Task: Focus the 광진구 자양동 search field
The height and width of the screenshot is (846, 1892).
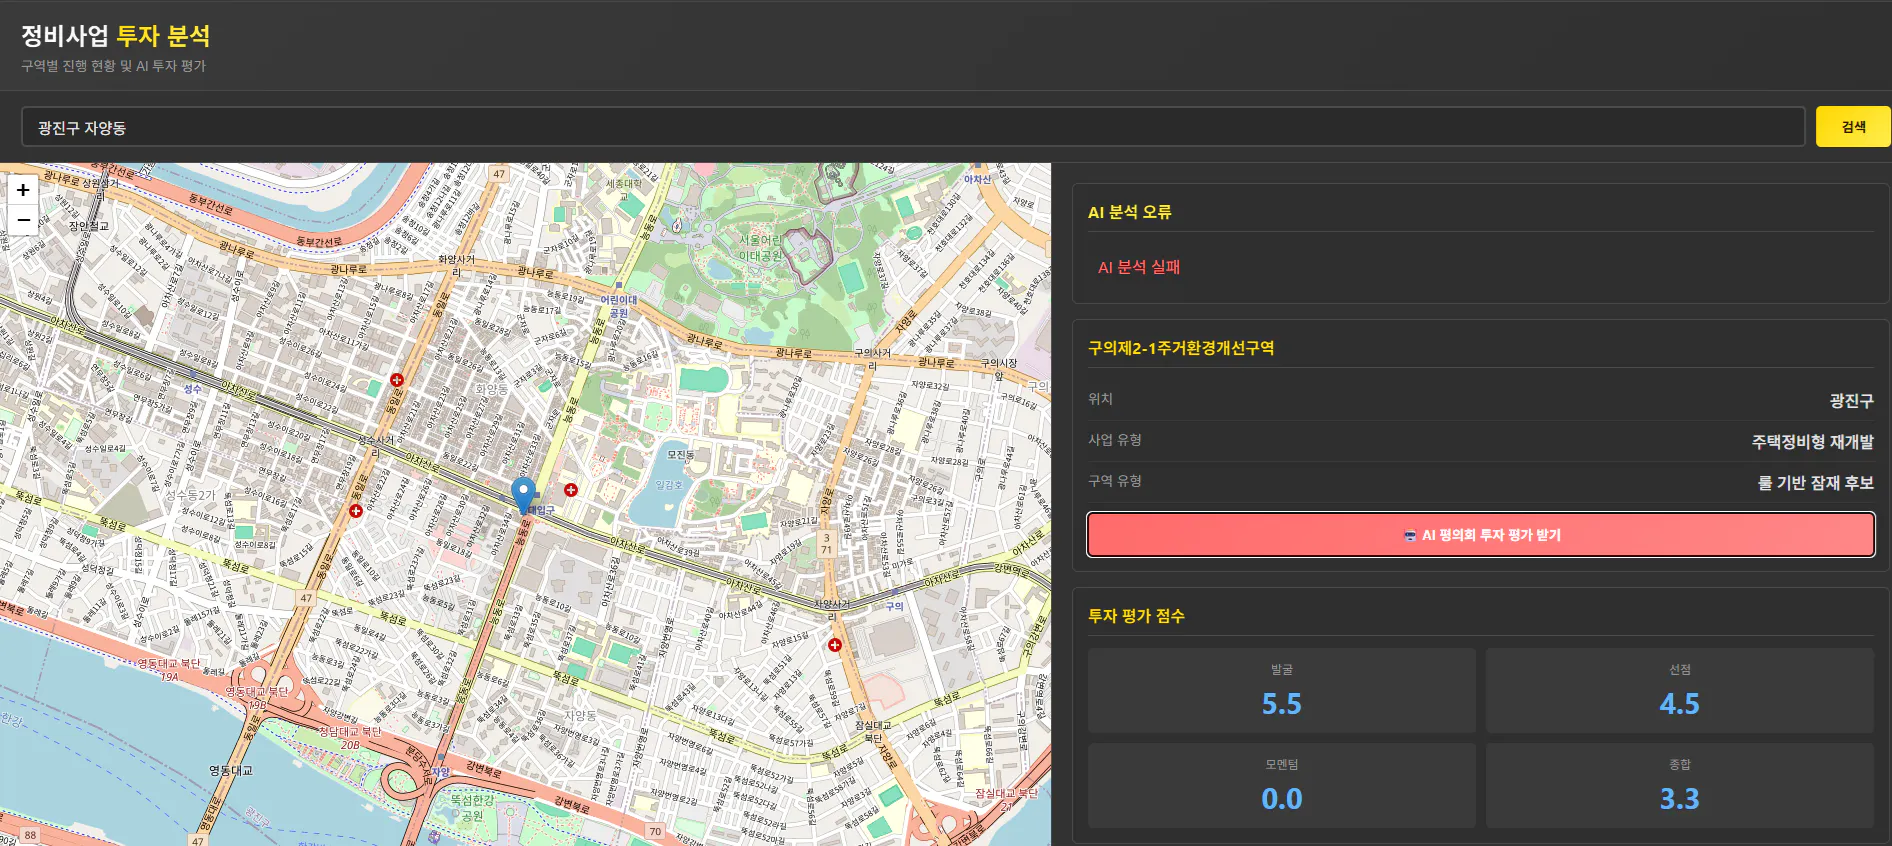Action: coord(913,127)
